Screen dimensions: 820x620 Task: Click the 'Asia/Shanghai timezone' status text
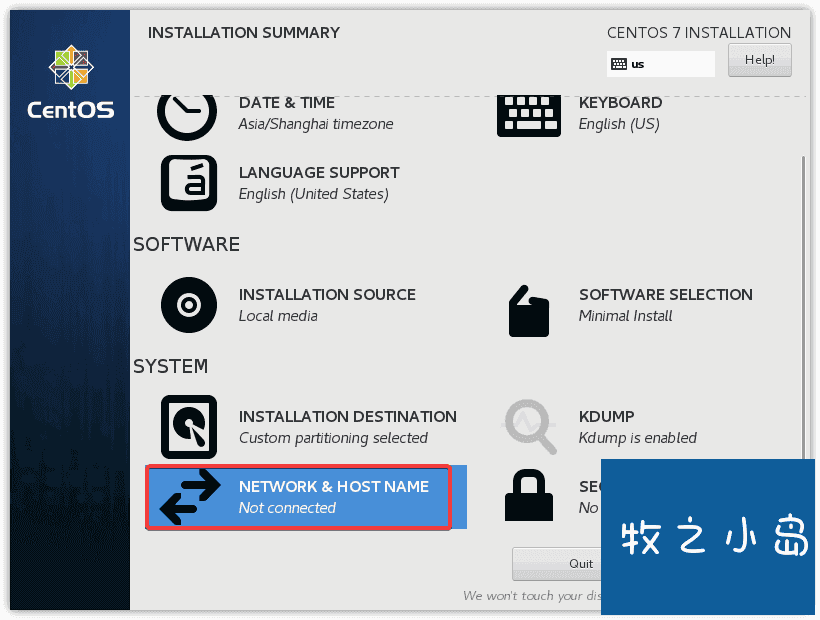tap(316, 124)
